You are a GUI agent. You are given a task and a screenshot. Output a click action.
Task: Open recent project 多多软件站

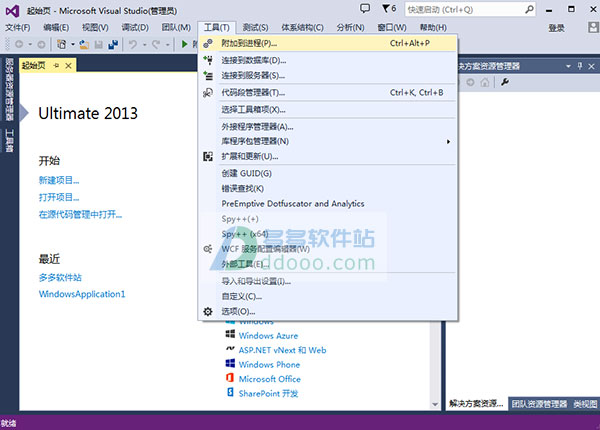tap(60, 277)
